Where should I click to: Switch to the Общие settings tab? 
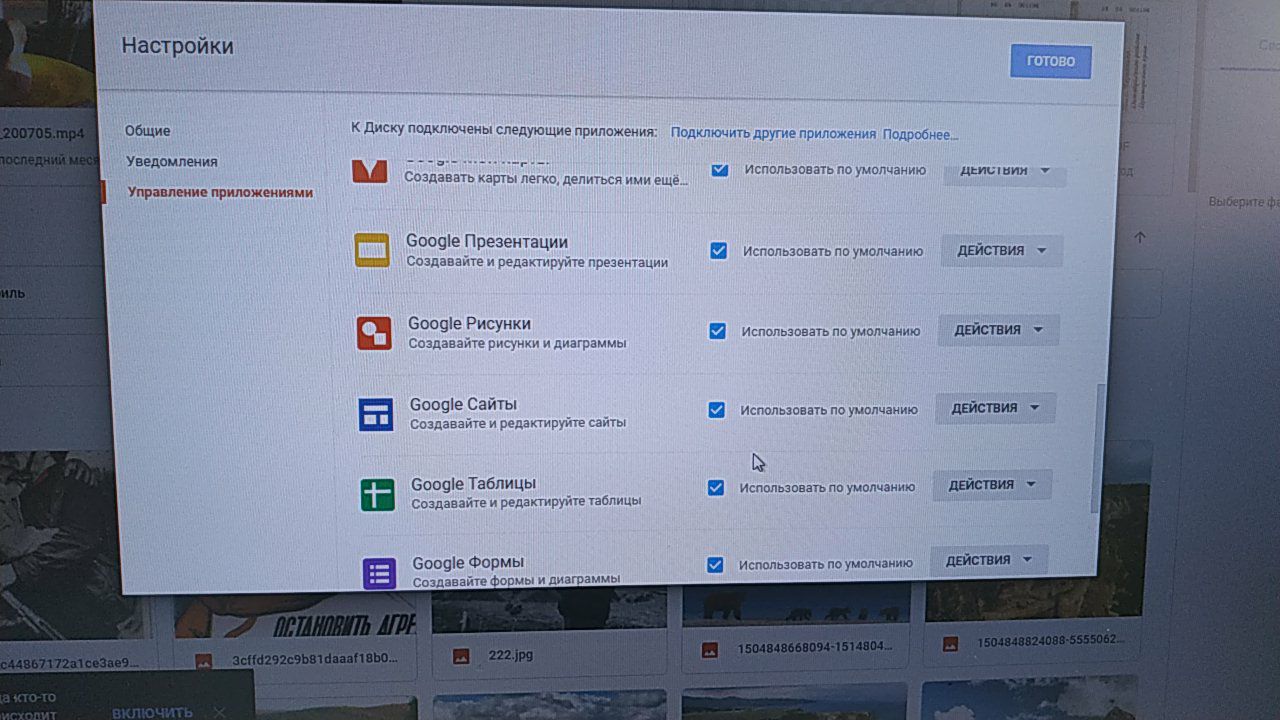pyautogui.click(x=148, y=131)
